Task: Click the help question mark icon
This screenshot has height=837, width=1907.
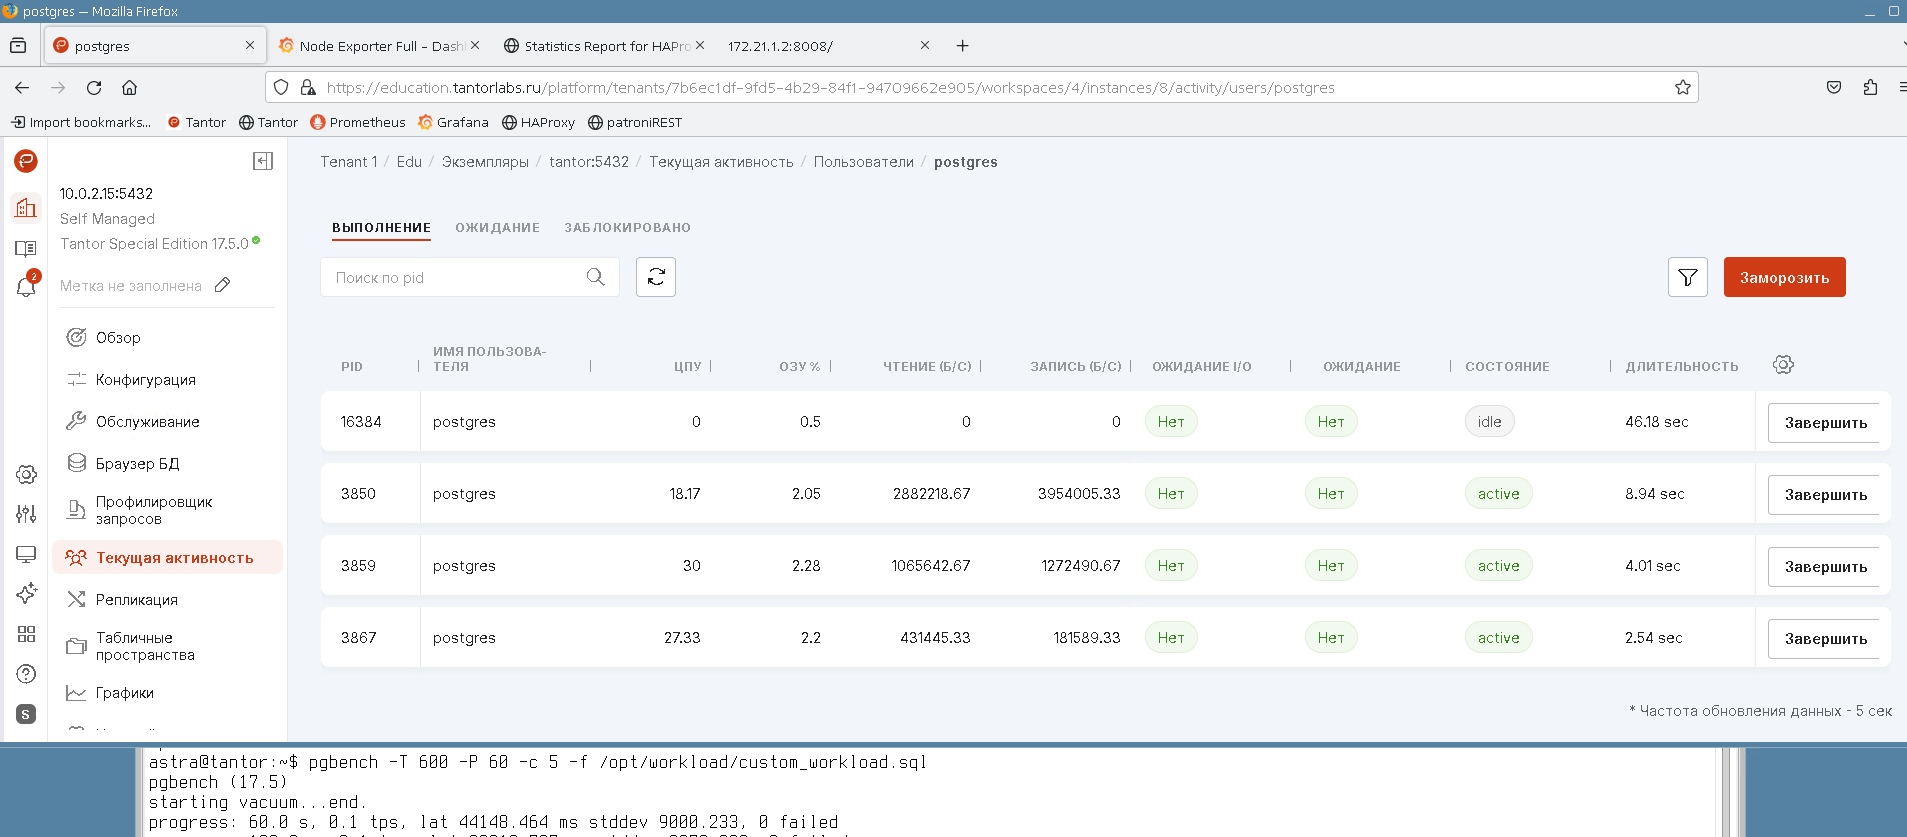Action: (26, 674)
